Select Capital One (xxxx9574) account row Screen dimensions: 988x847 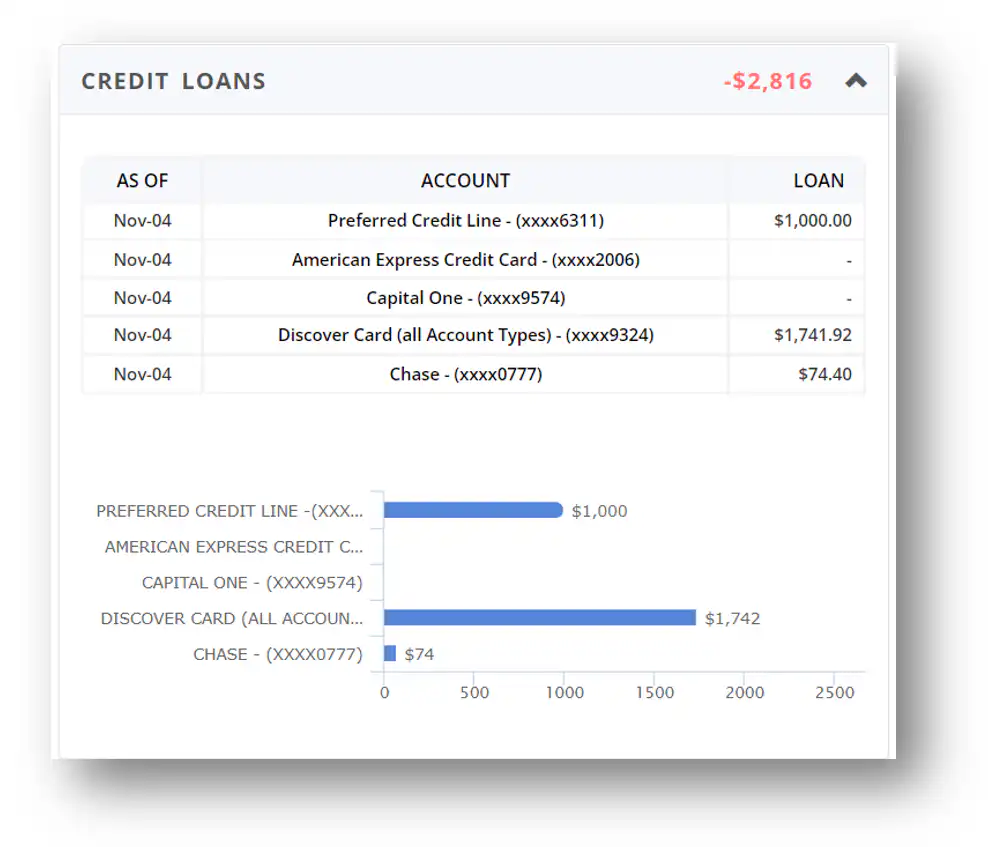point(465,298)
